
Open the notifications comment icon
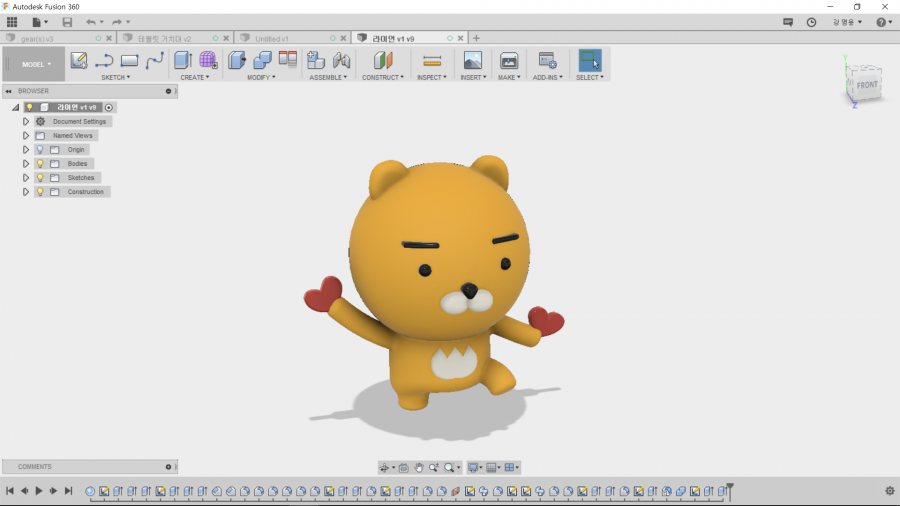[788, 22]
